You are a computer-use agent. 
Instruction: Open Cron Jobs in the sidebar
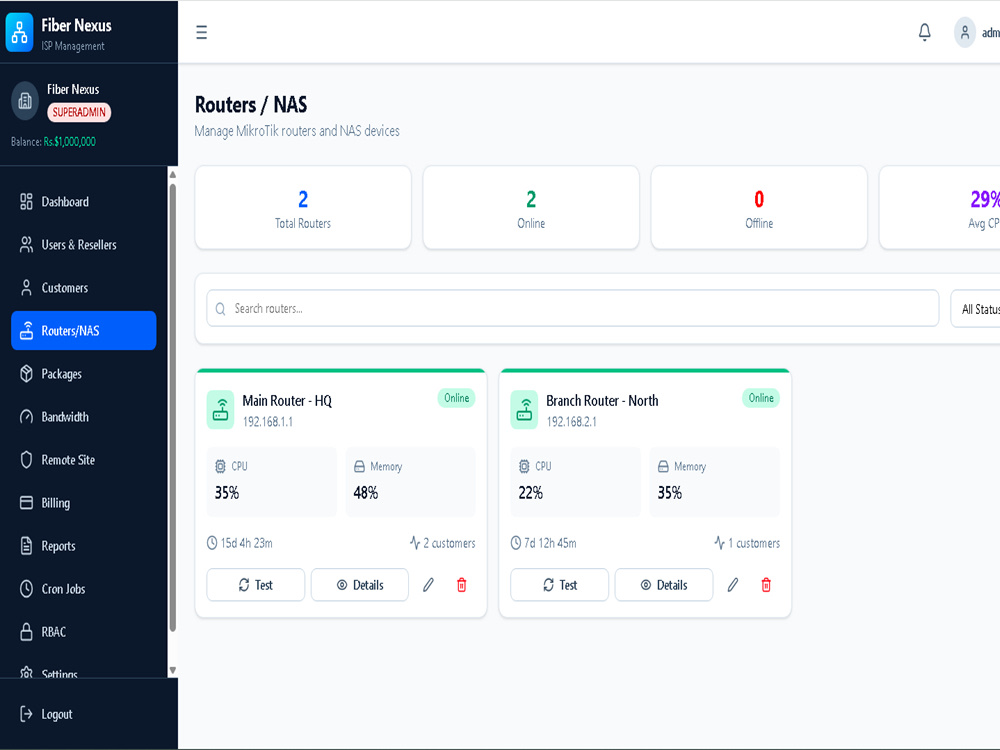(84, 589)
